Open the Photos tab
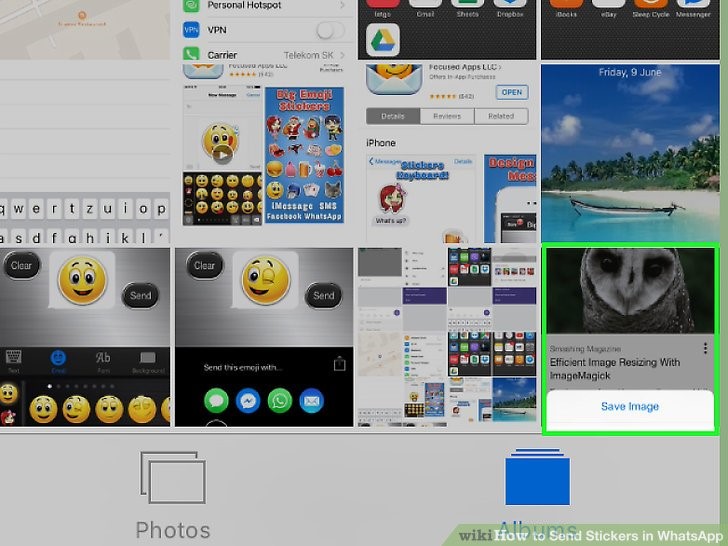This screenshot has height=546, width=728. tap(173, 495)
